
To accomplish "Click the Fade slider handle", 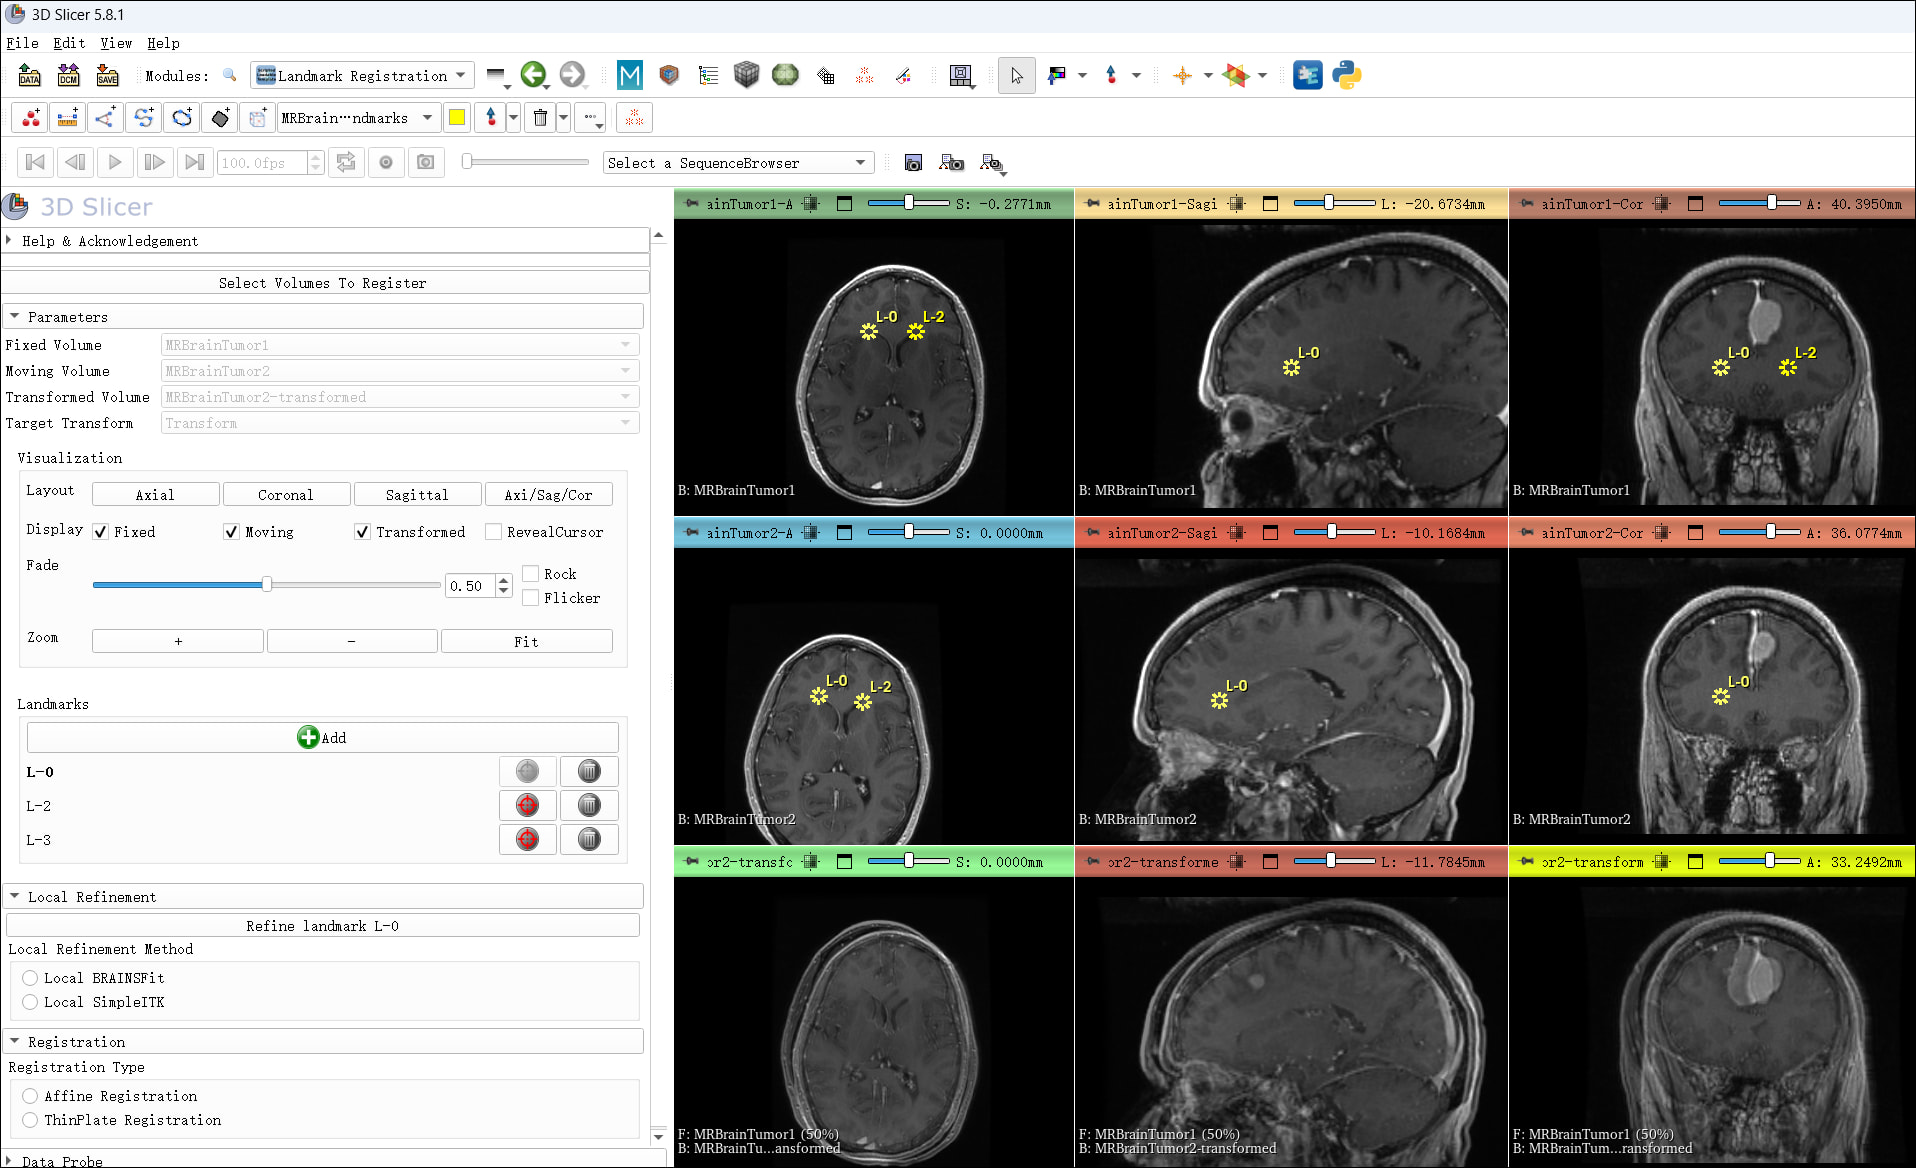I will tap(267, 584).
